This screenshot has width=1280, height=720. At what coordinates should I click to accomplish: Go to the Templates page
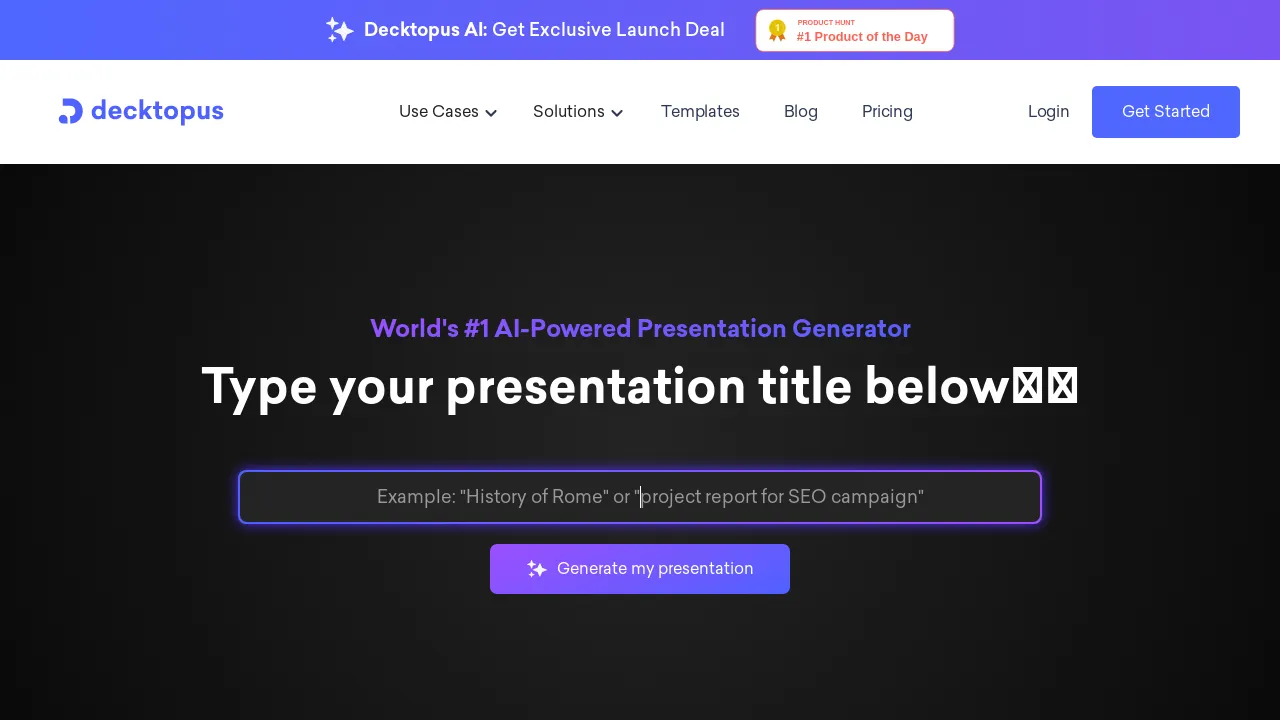pyautogui.click(x=700, y=112)
